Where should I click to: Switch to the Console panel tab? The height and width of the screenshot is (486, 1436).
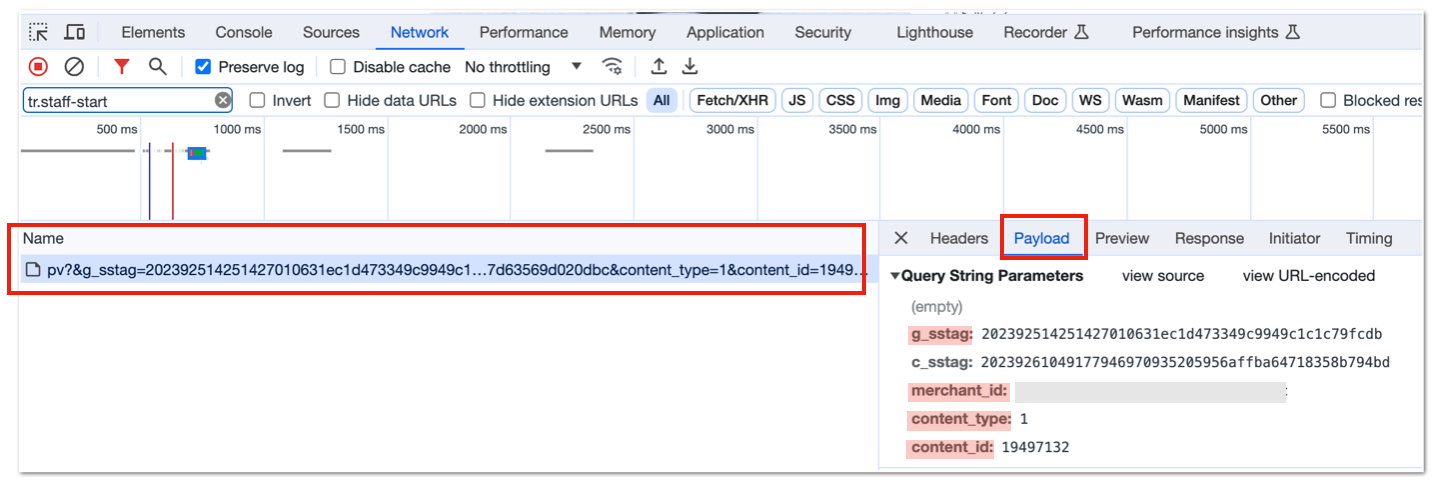click(244, 32)
